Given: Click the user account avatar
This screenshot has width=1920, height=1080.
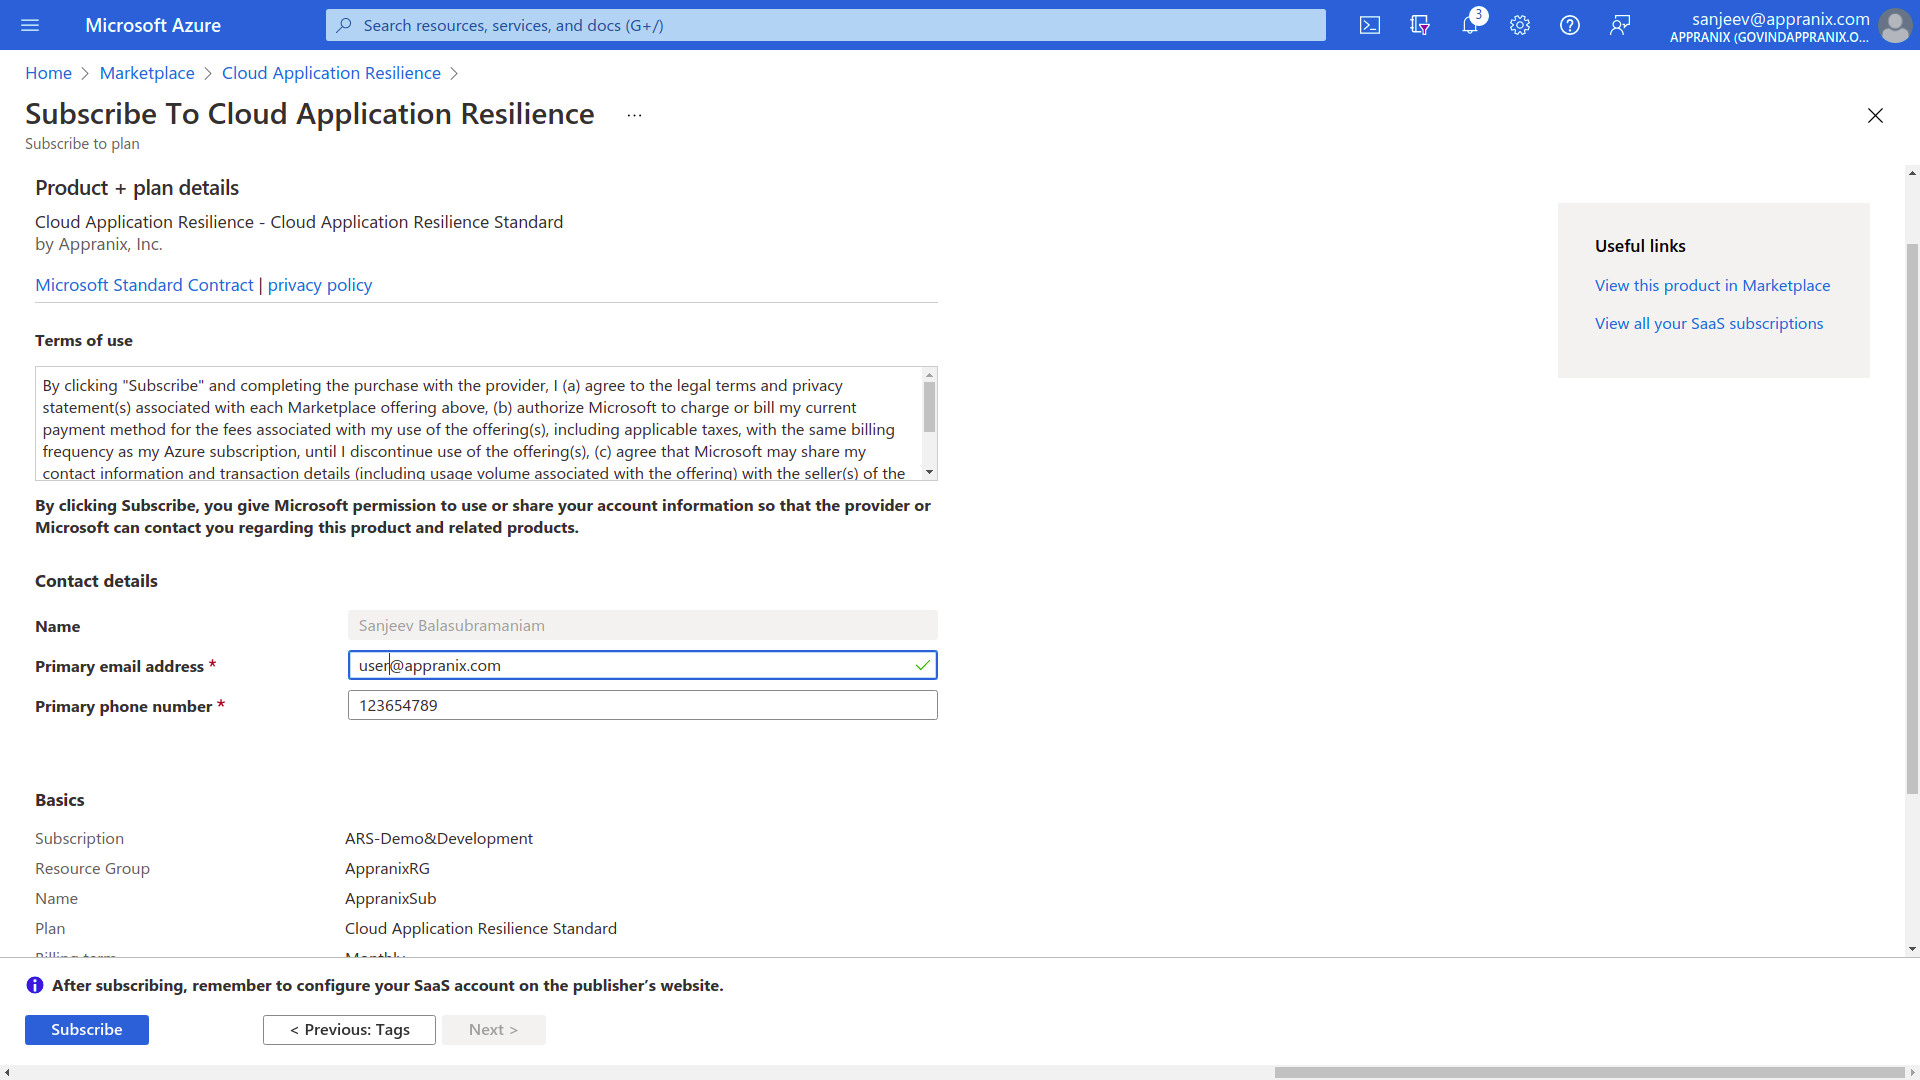Looking at the screenshot, I should click(1894, 25).
